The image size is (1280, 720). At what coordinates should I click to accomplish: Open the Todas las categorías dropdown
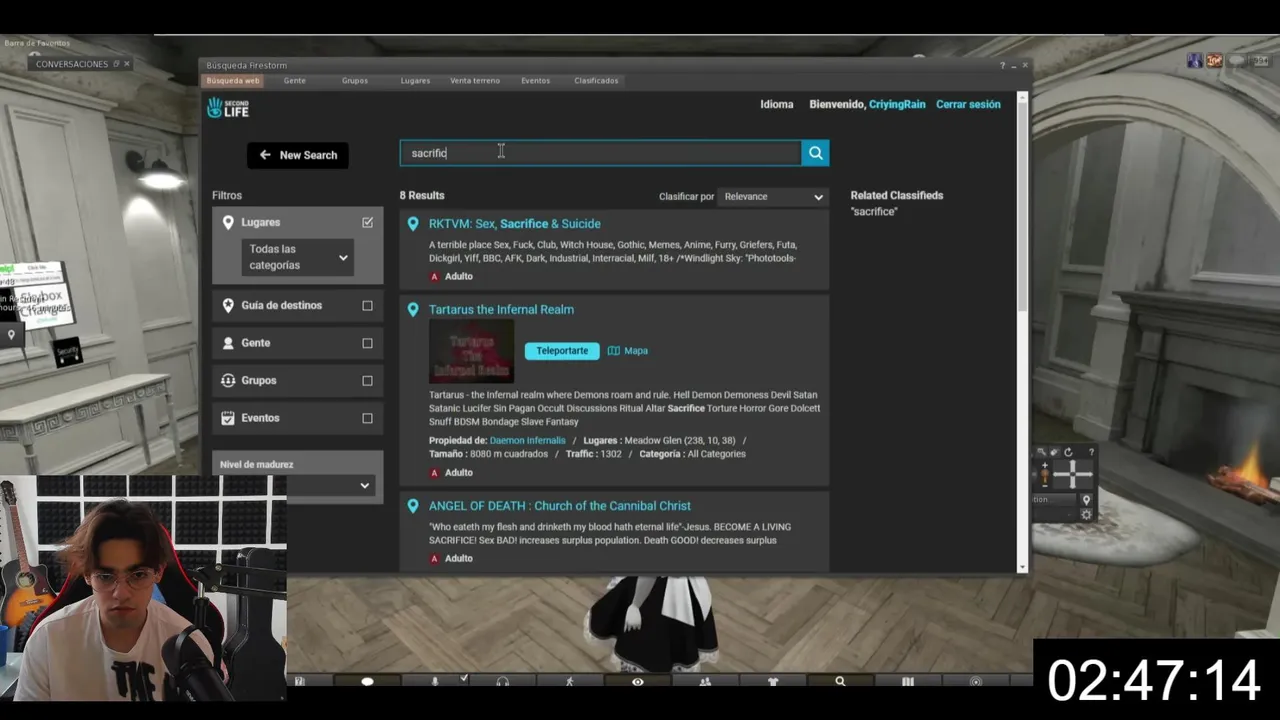pos(298,257)
